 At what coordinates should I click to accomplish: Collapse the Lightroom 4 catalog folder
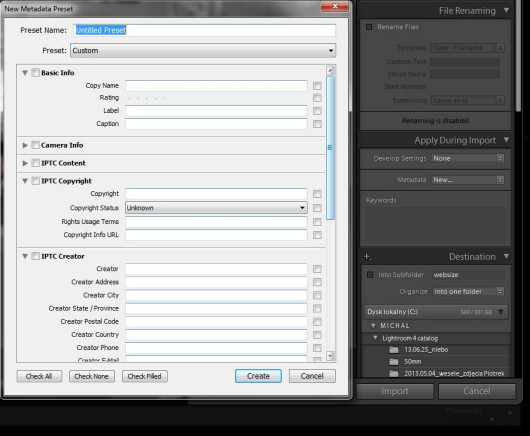(375, 338)
